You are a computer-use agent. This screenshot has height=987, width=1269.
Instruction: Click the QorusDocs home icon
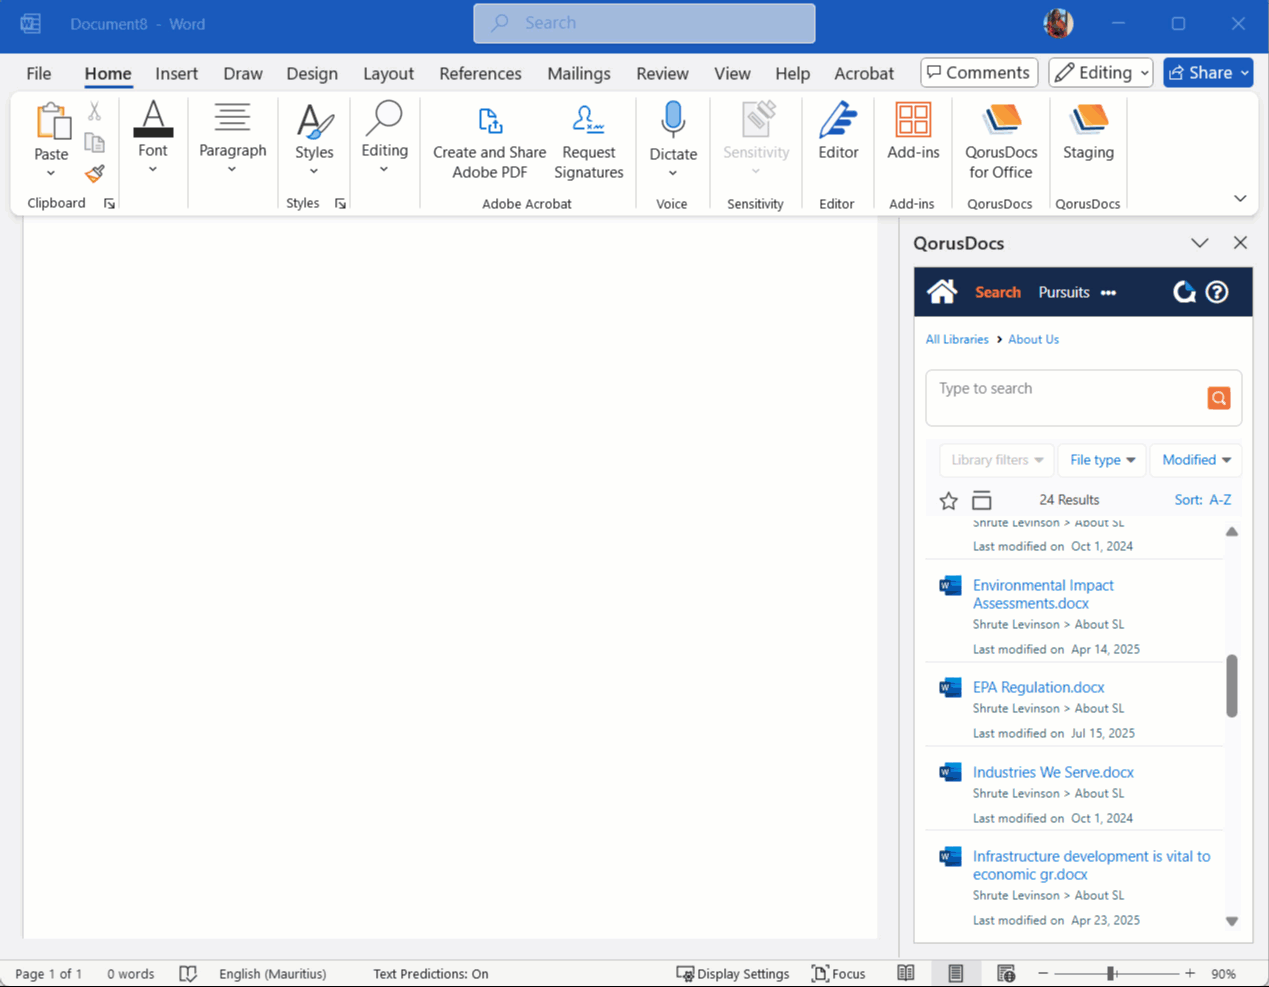(941, 292)
